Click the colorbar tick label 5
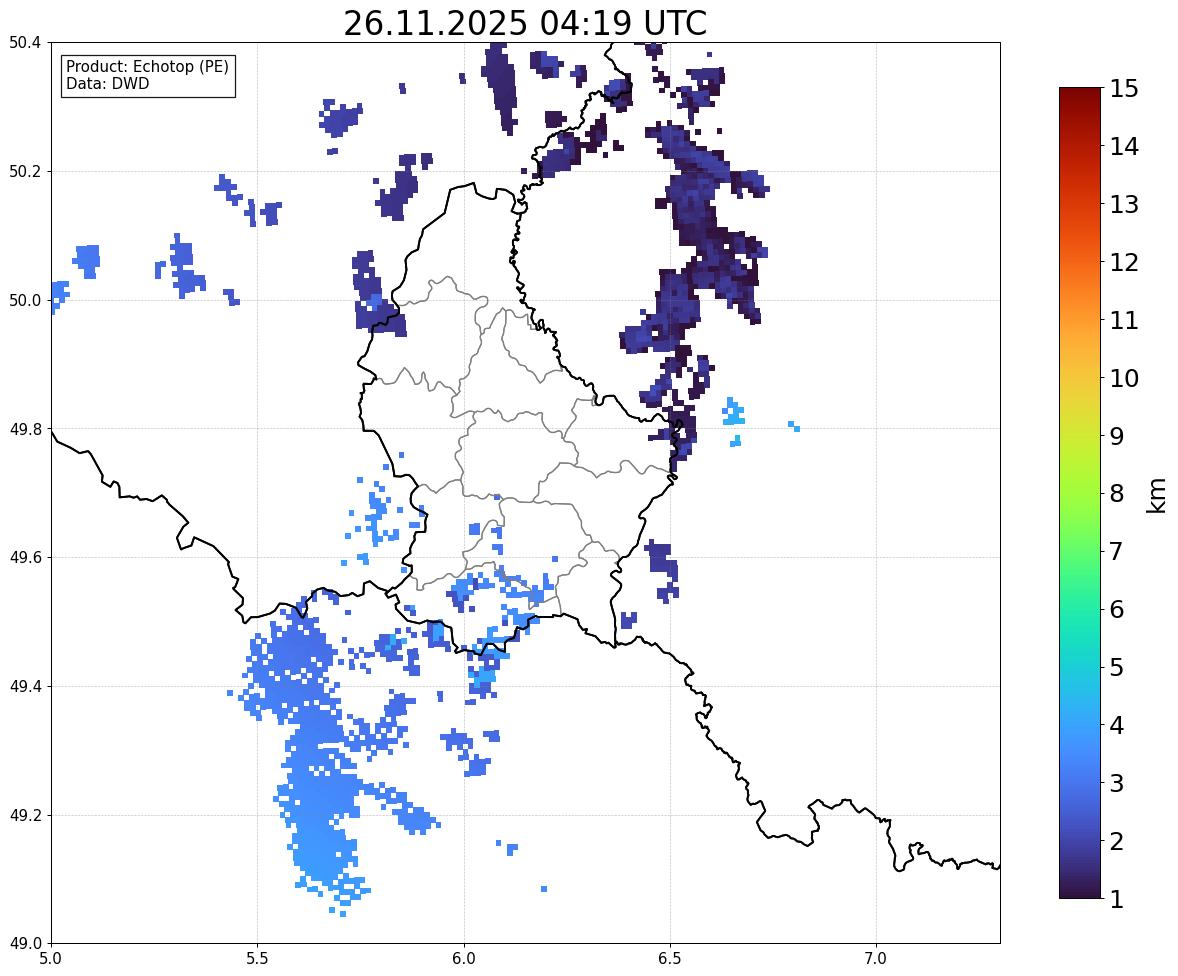 click(1117, 667)
